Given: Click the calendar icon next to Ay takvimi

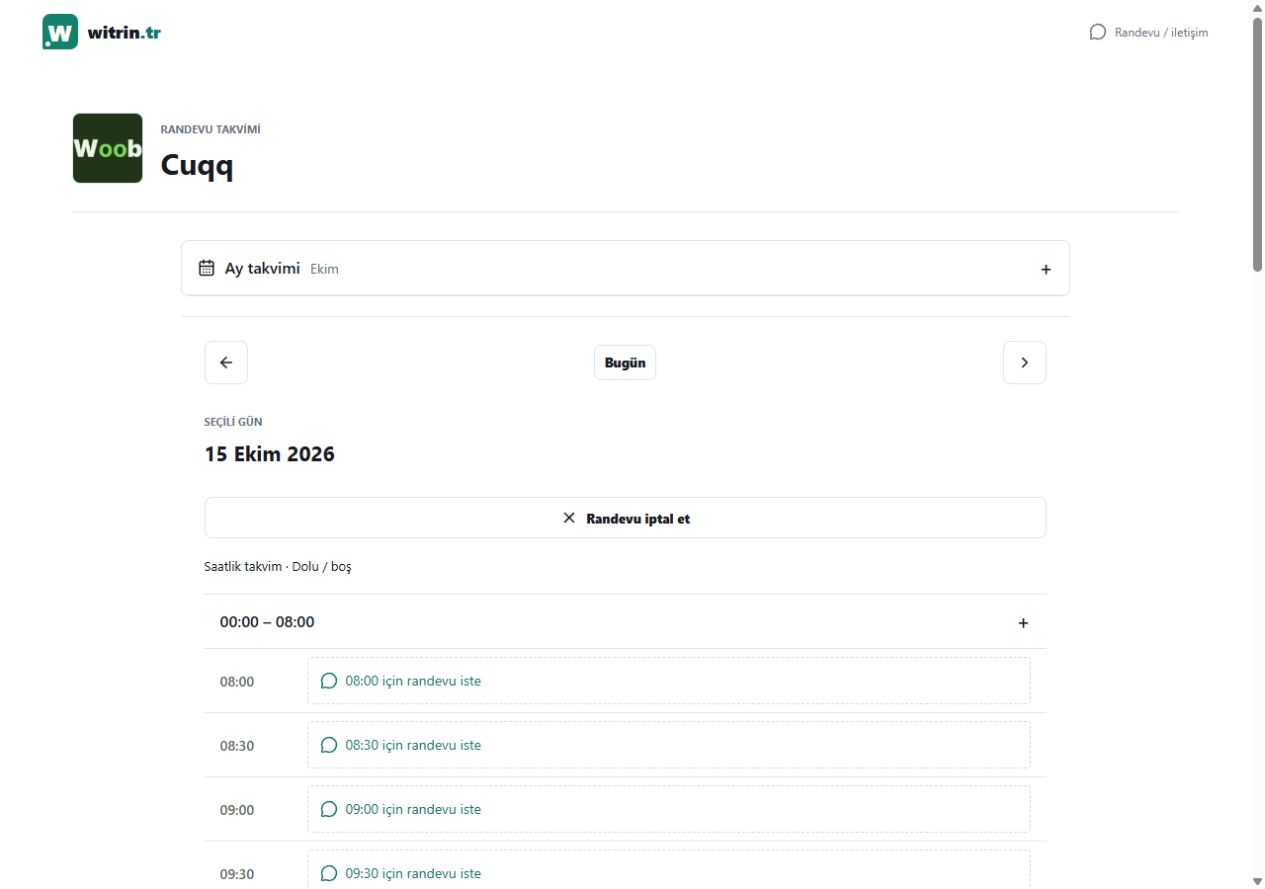Looking at the screenshot, I should pyautogui.click(x=207, y=268).
